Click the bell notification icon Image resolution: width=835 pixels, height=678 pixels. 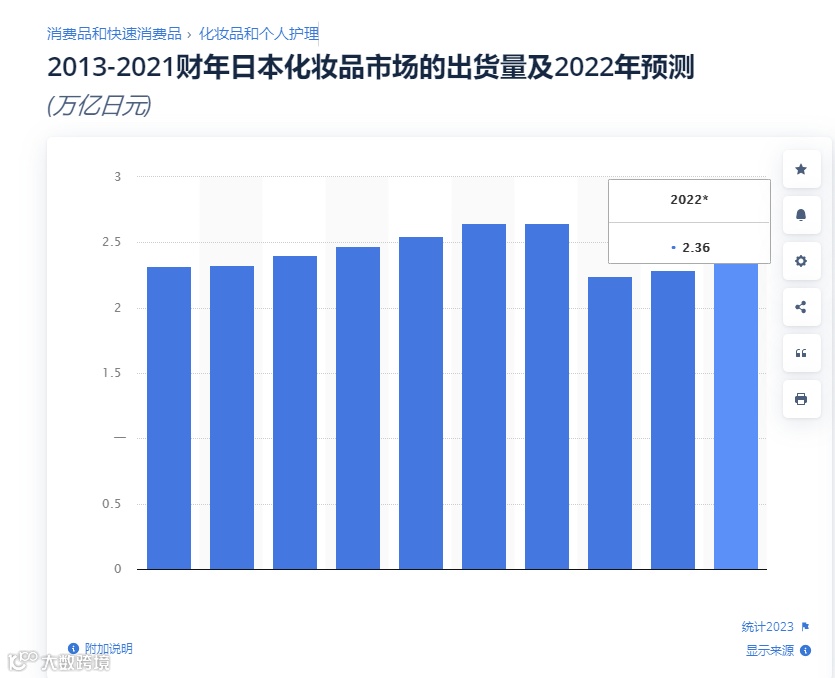801,215
